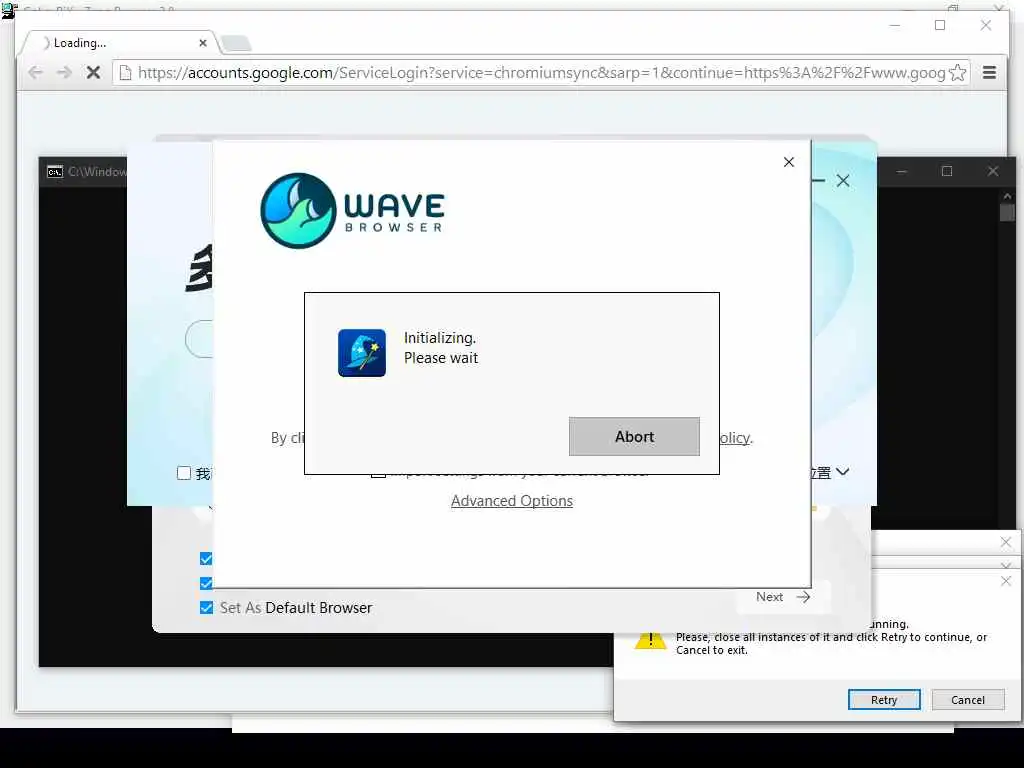
Task: Expand the Chinese installer settings chevron
Action: point(842,472)
